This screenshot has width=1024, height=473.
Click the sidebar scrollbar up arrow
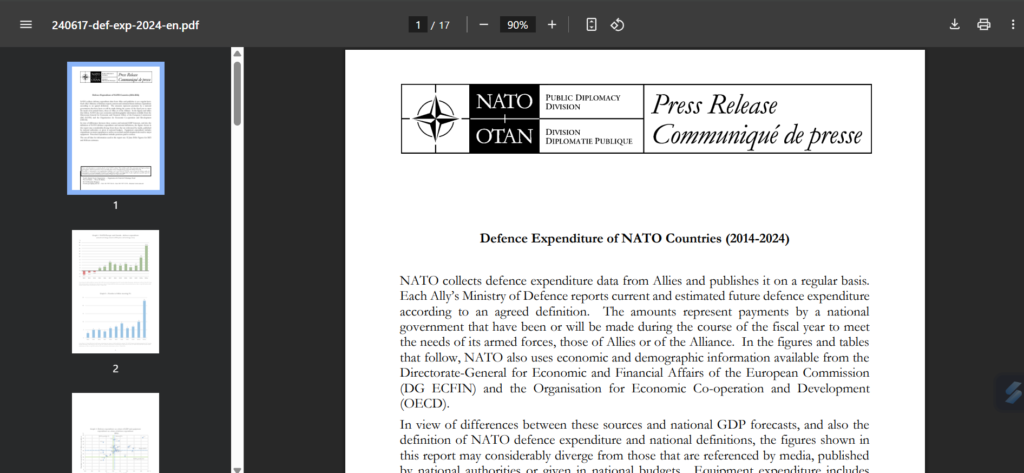coord(238,53)
